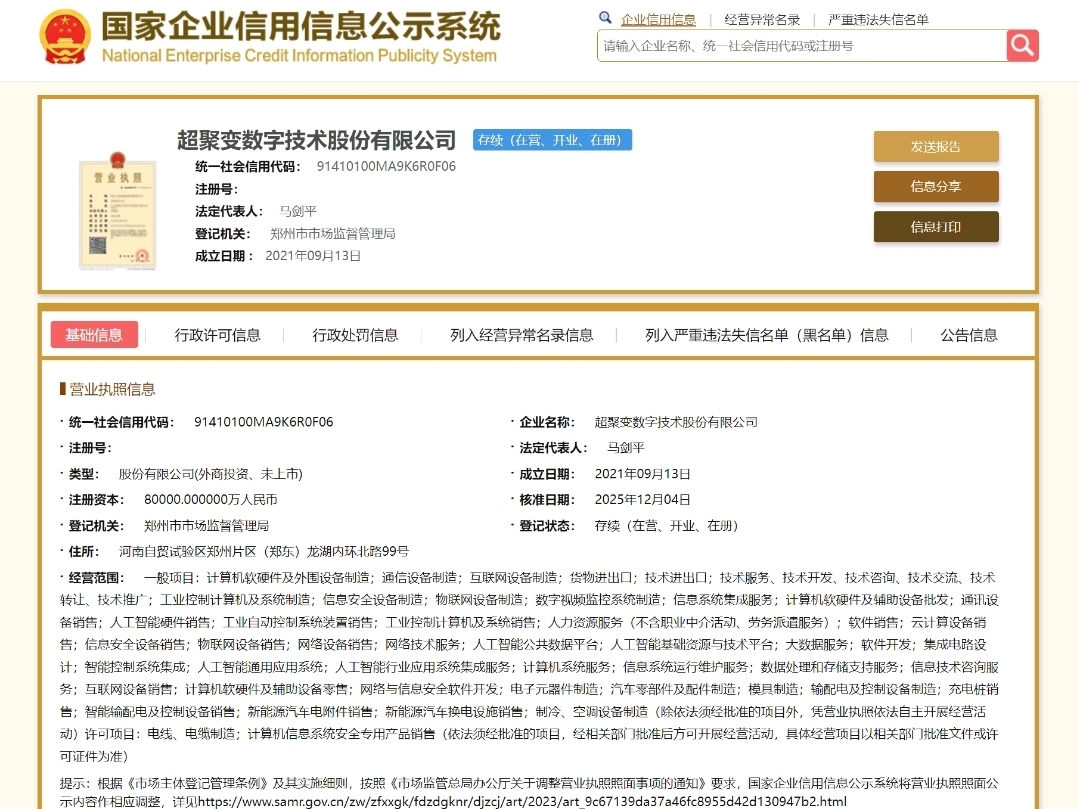Open the samr.gov.cn notice URL link
The image size is (1079, 809).
(x=522, y=801)
